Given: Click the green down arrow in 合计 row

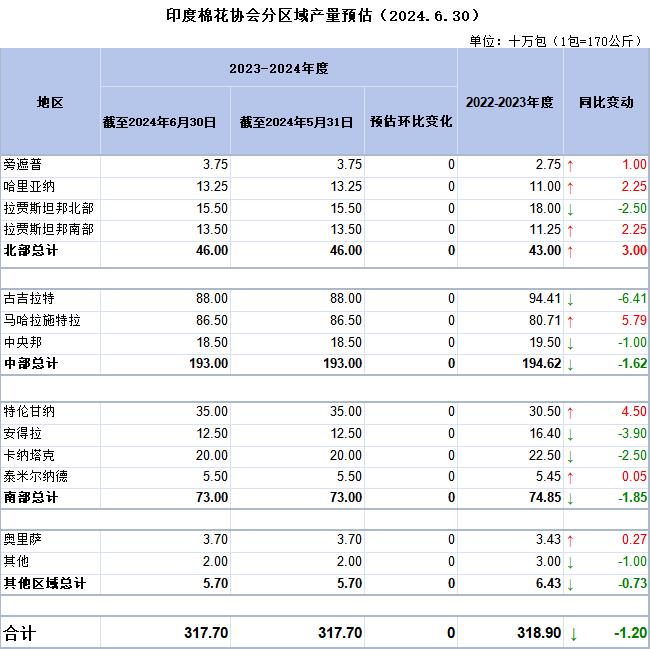Looking at the screenshot, I should pos(573,633).
